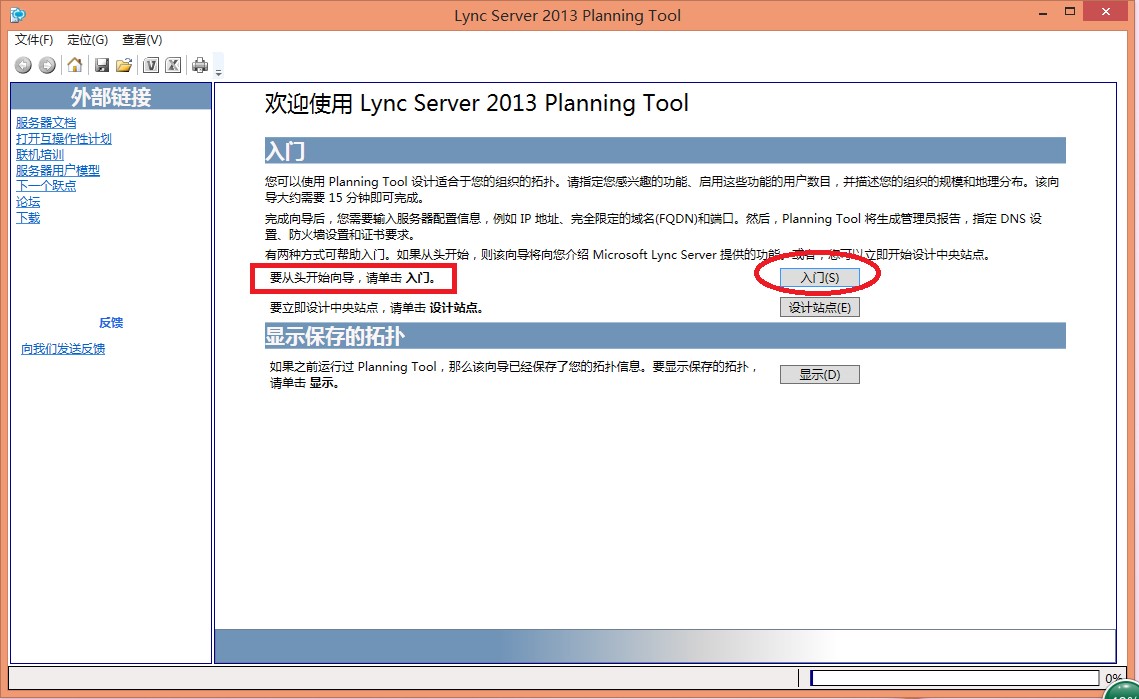The width and height of the screenshot is (1139, 699).
Task: Click the 向我们发送反馈 link
Action: [63, 349]
